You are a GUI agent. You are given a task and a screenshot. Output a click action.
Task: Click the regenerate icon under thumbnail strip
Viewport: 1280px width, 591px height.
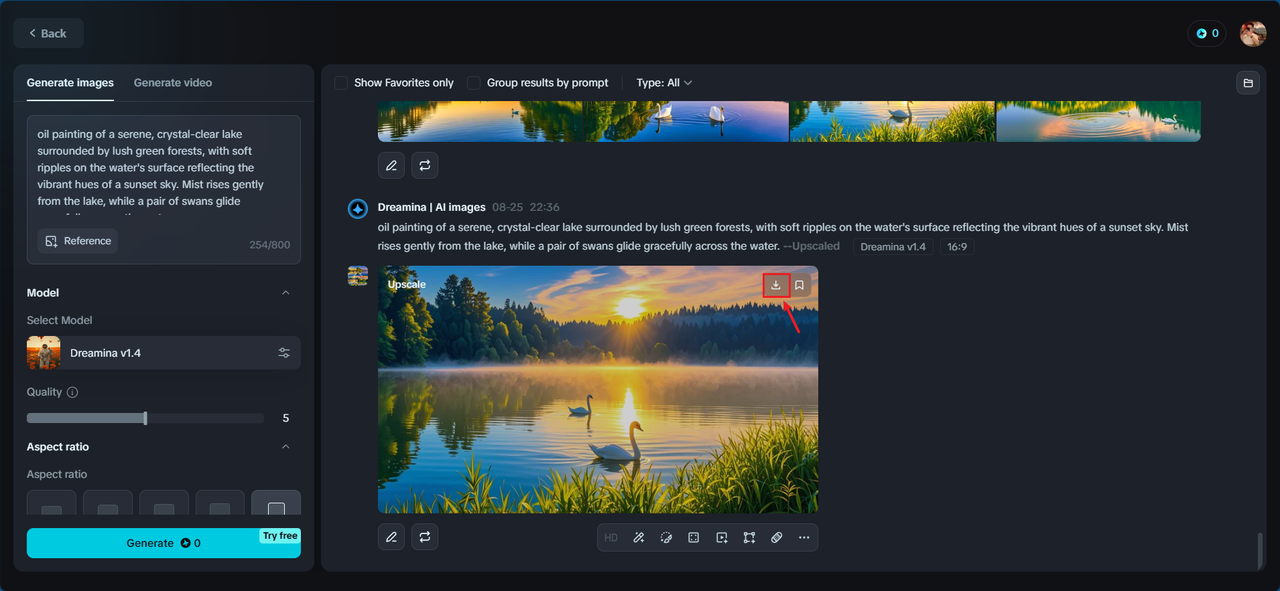tap(425, 165)
